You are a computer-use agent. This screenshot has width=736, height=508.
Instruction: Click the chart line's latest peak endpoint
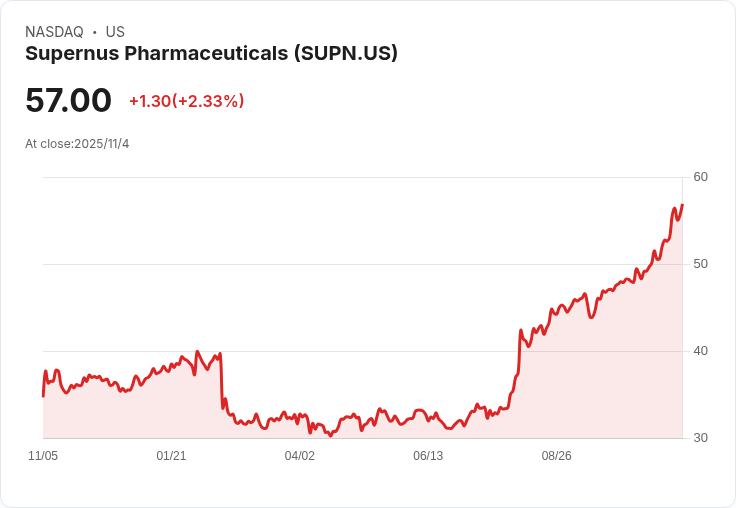point(682,205)
